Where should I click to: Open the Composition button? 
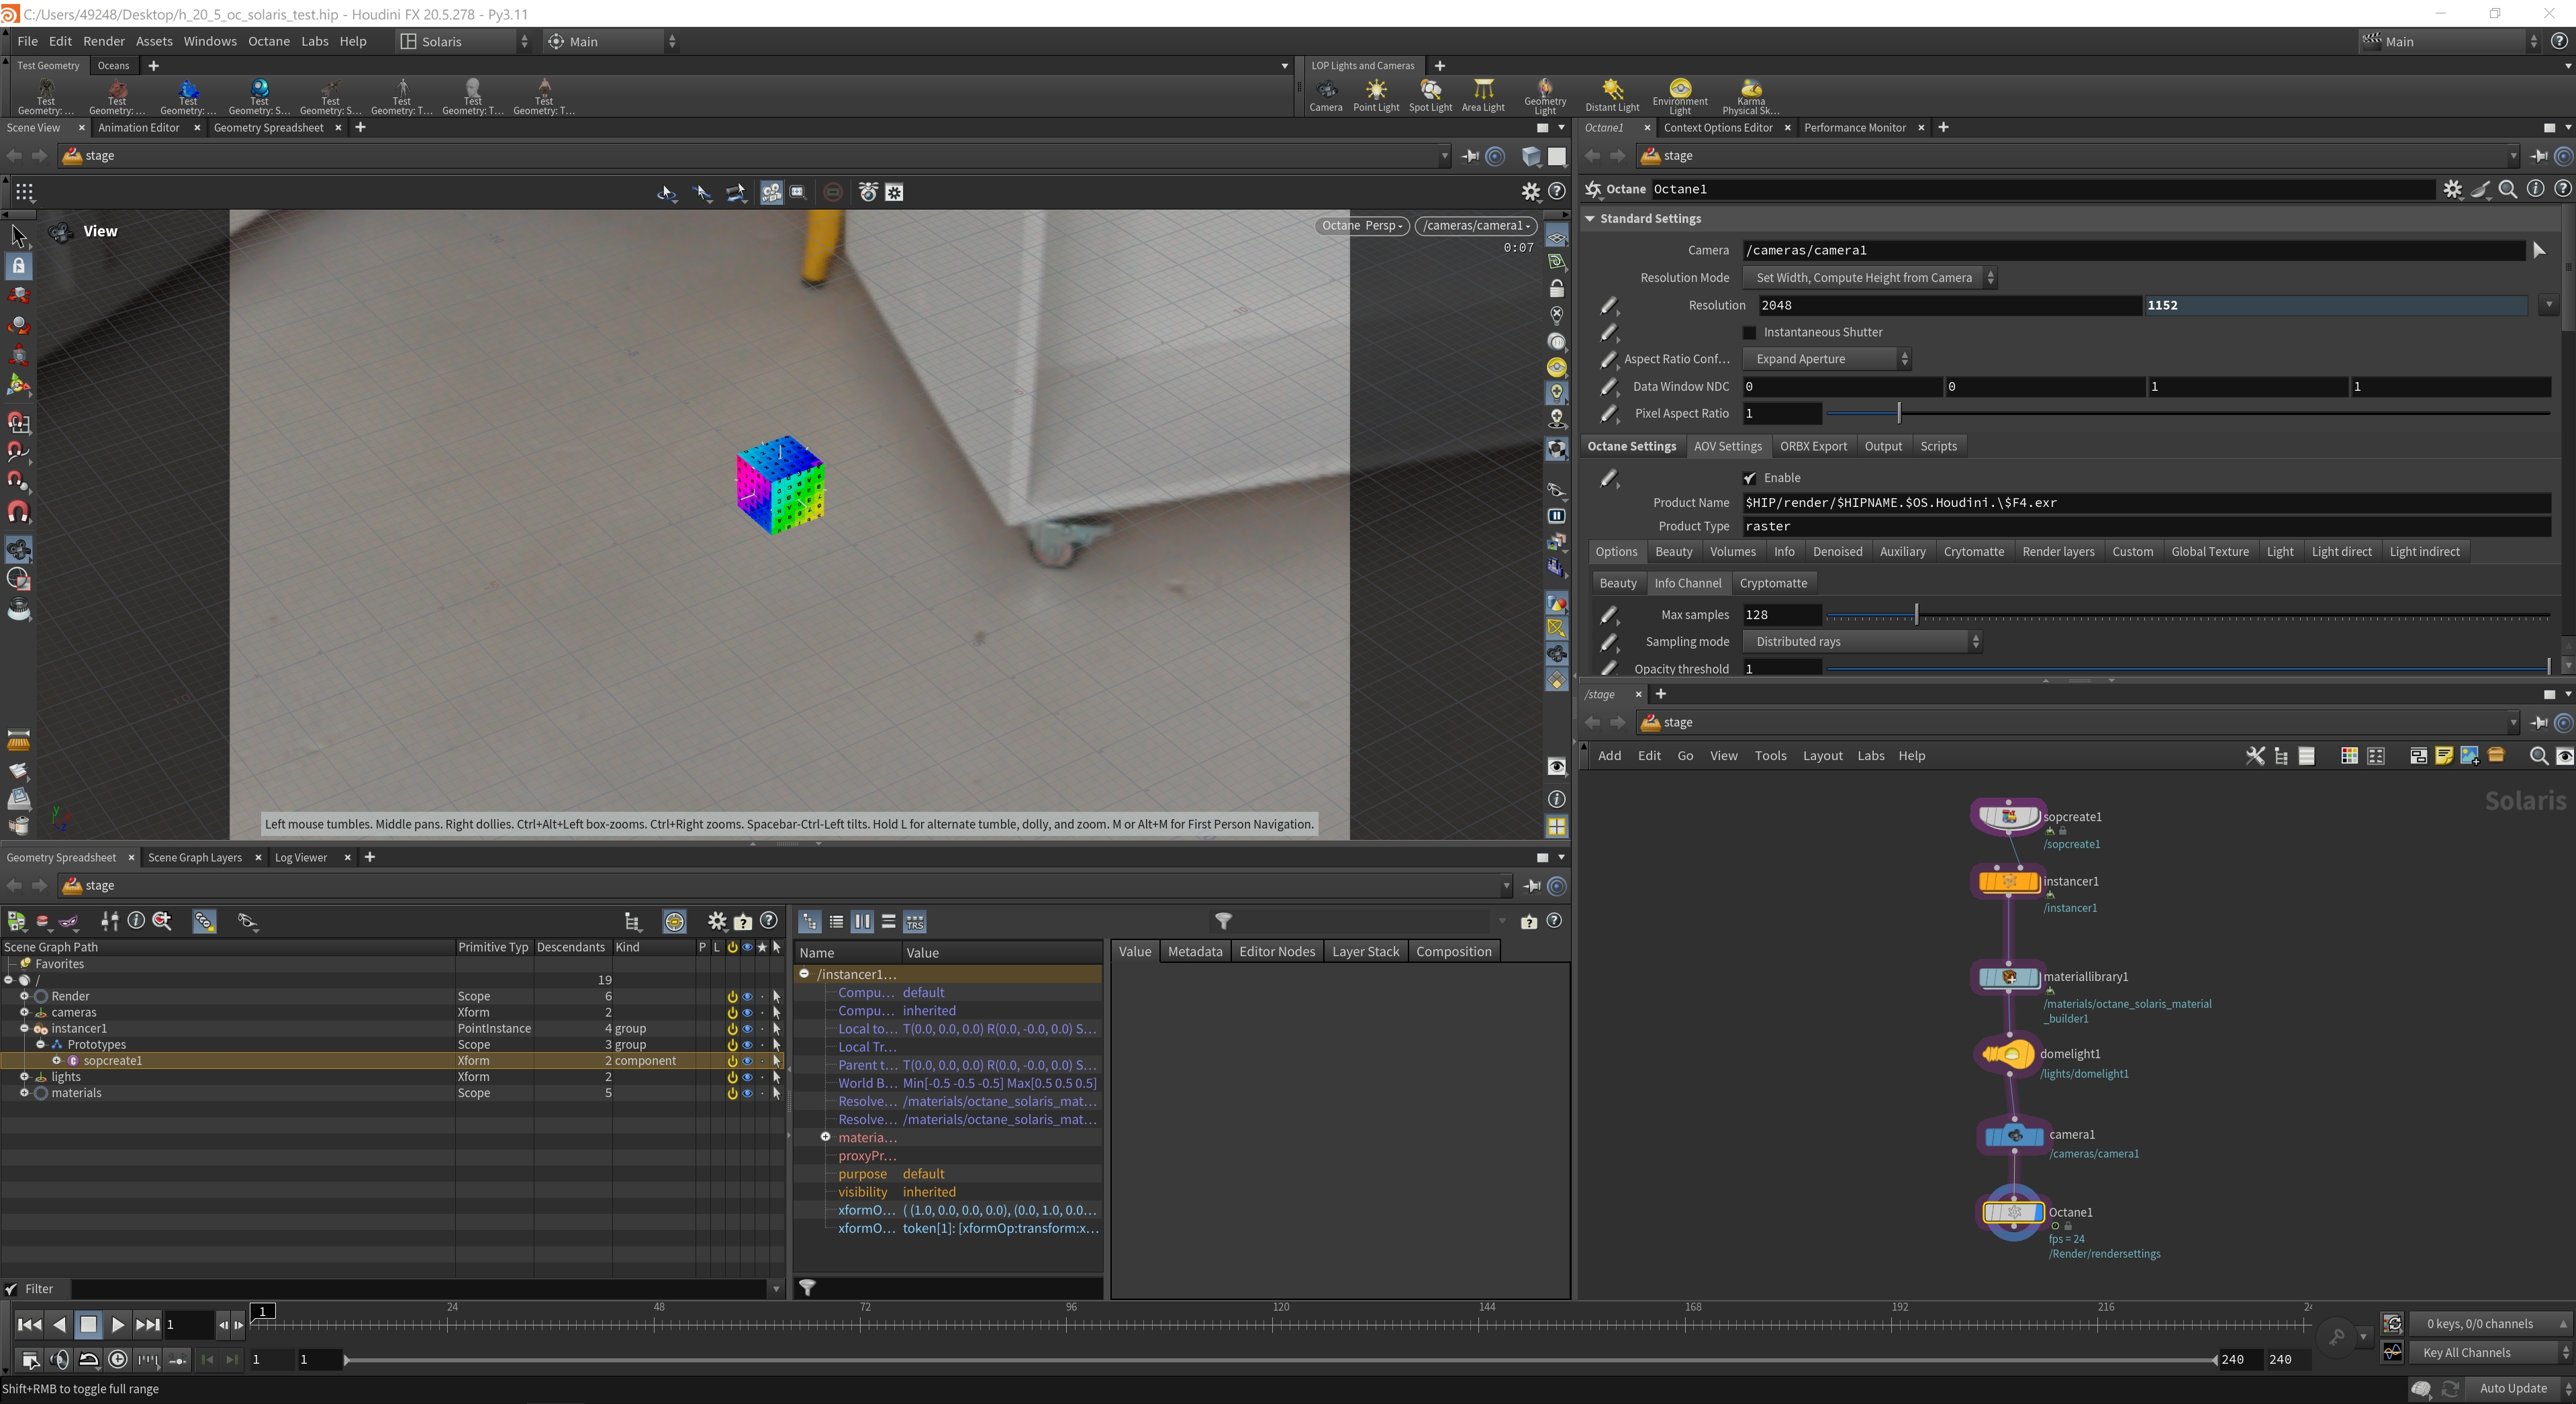tap(1453, 952)
